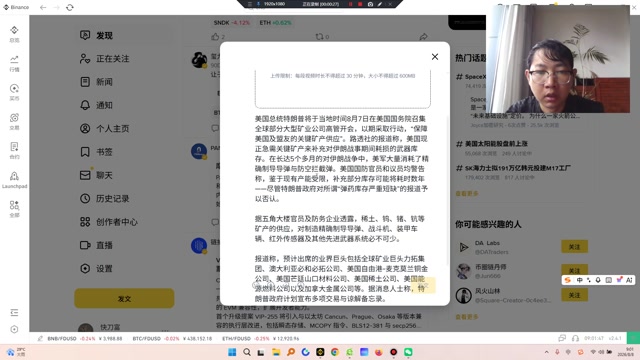Expand the system tray hidden icons chevron

click(x=547, y=352)
